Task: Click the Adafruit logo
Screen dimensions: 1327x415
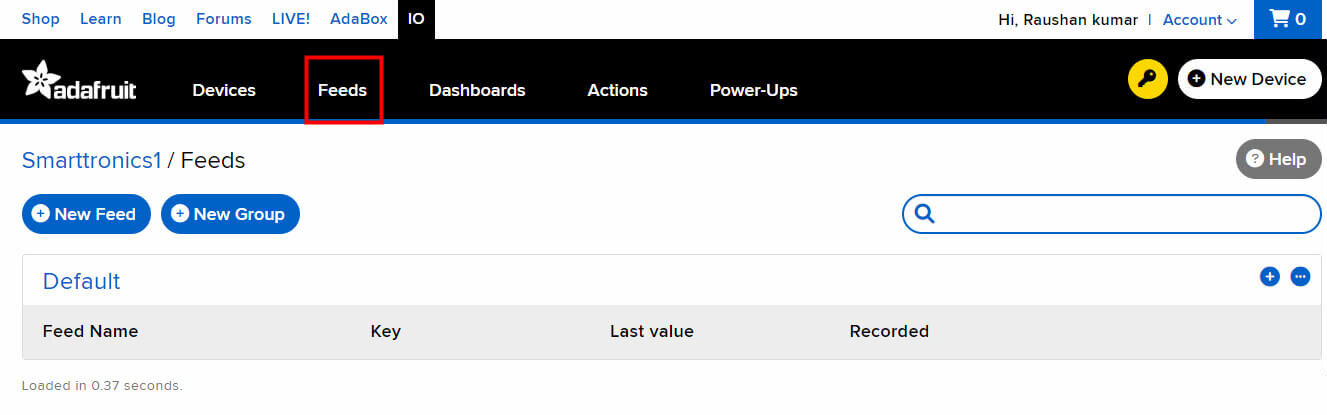Action: [79, 82]
